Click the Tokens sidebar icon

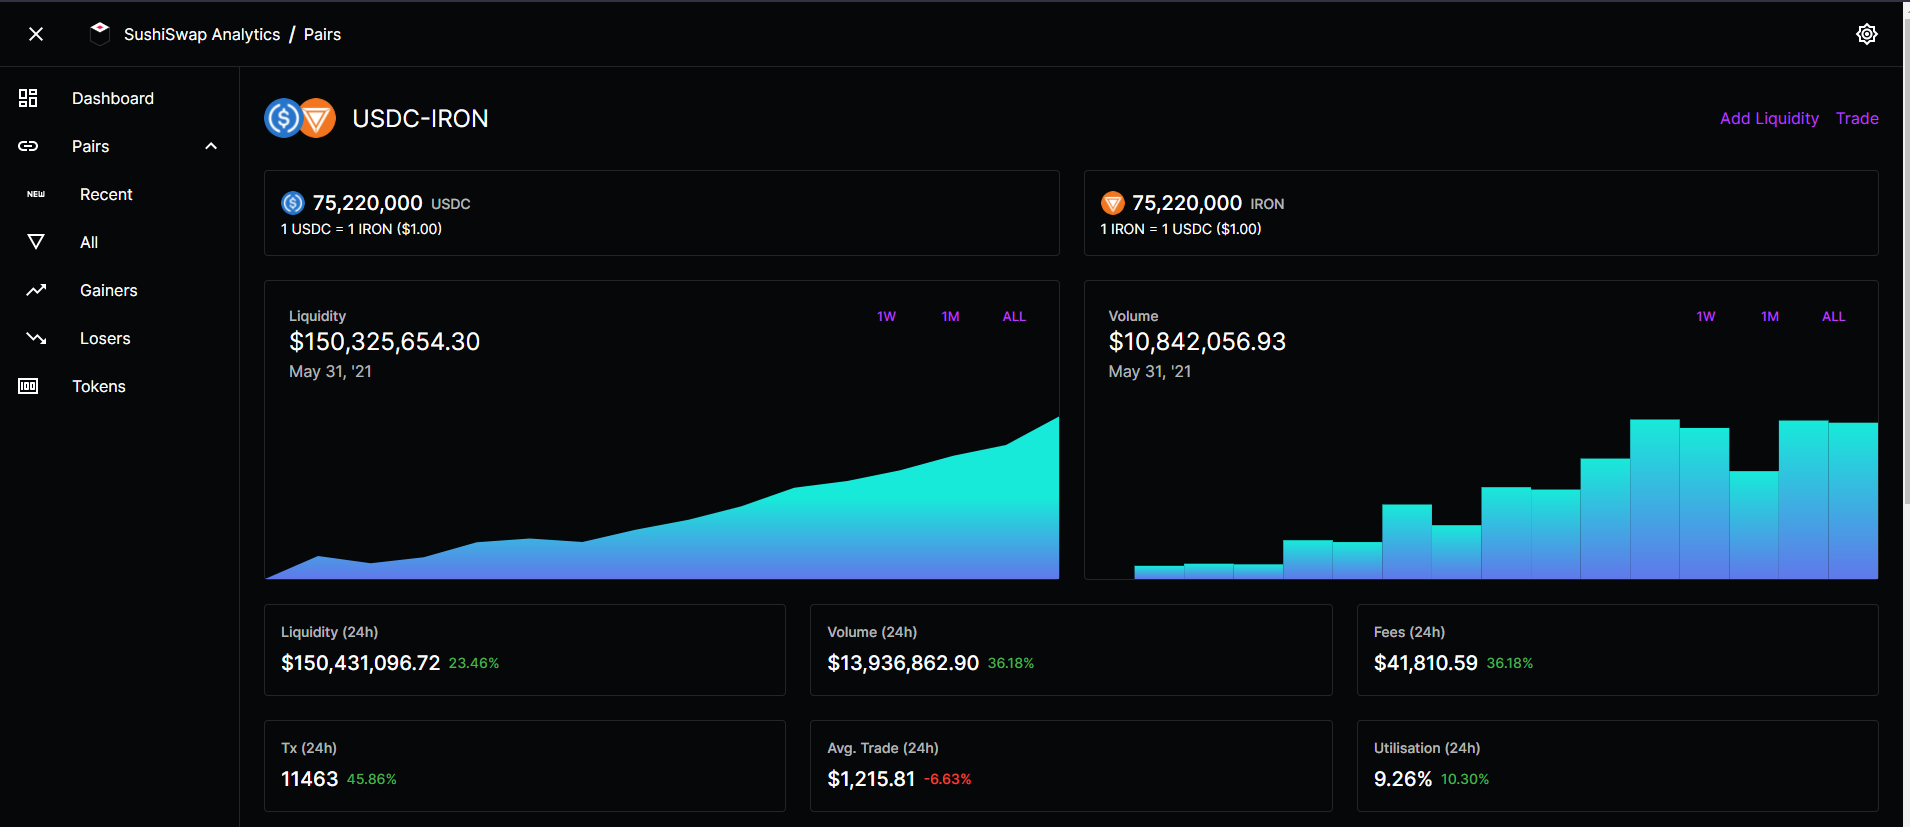[28, 386]
